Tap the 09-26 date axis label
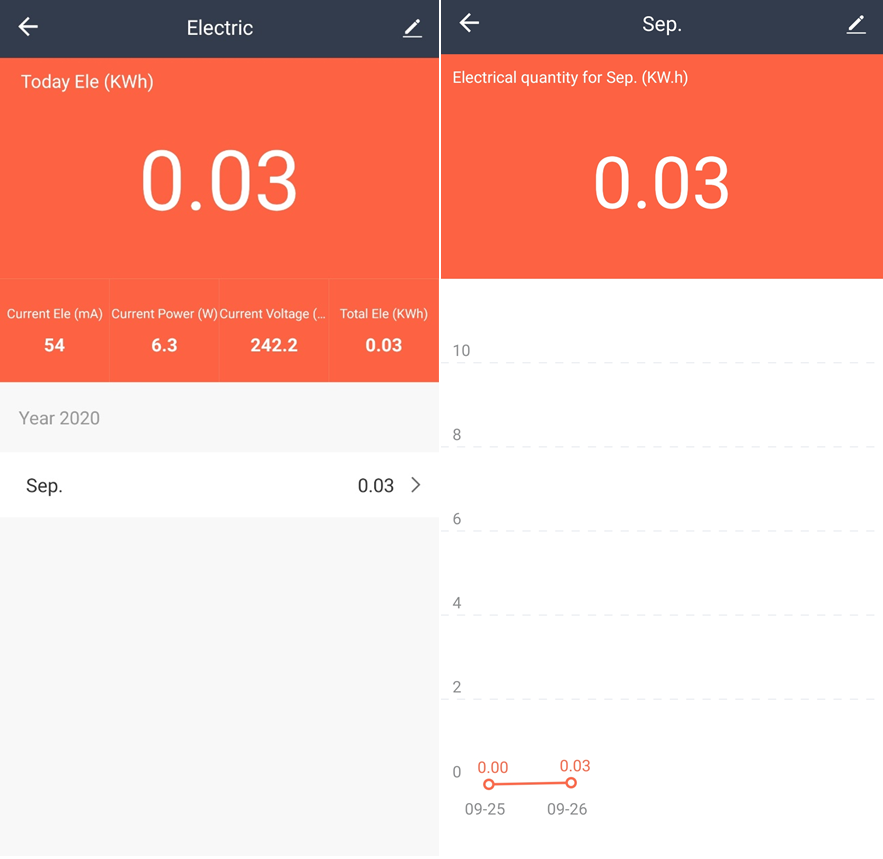The width and height of the screenshot is (883, 859). click(567, 809)
